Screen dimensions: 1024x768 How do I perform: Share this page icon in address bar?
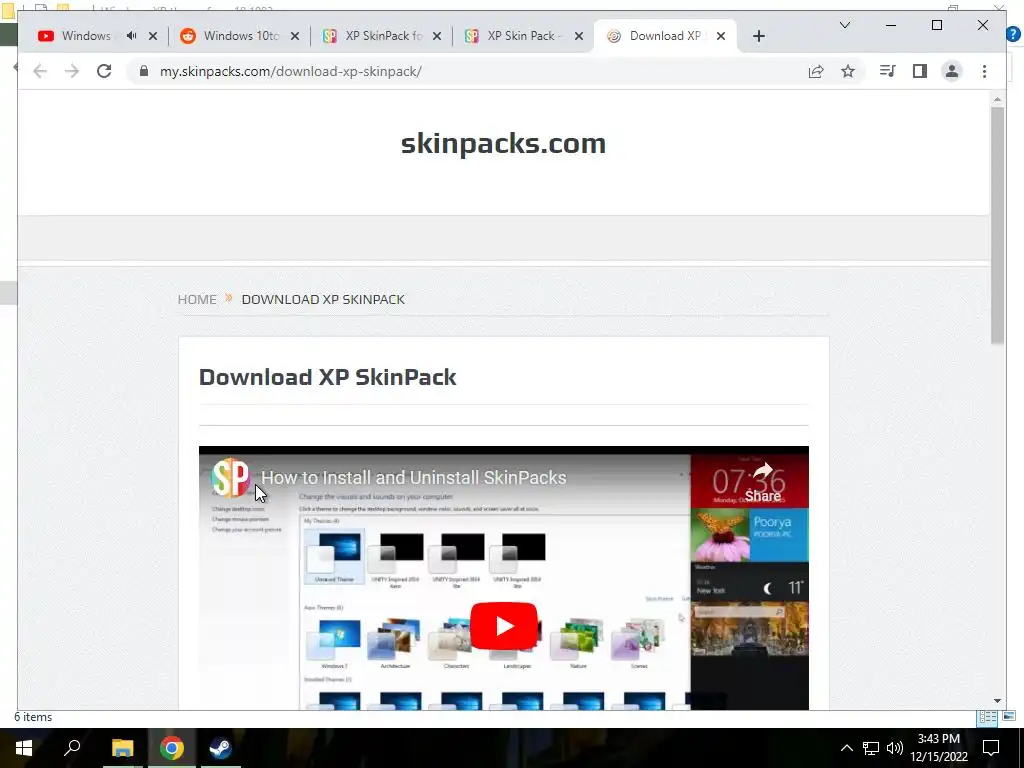tap(816, 71)
